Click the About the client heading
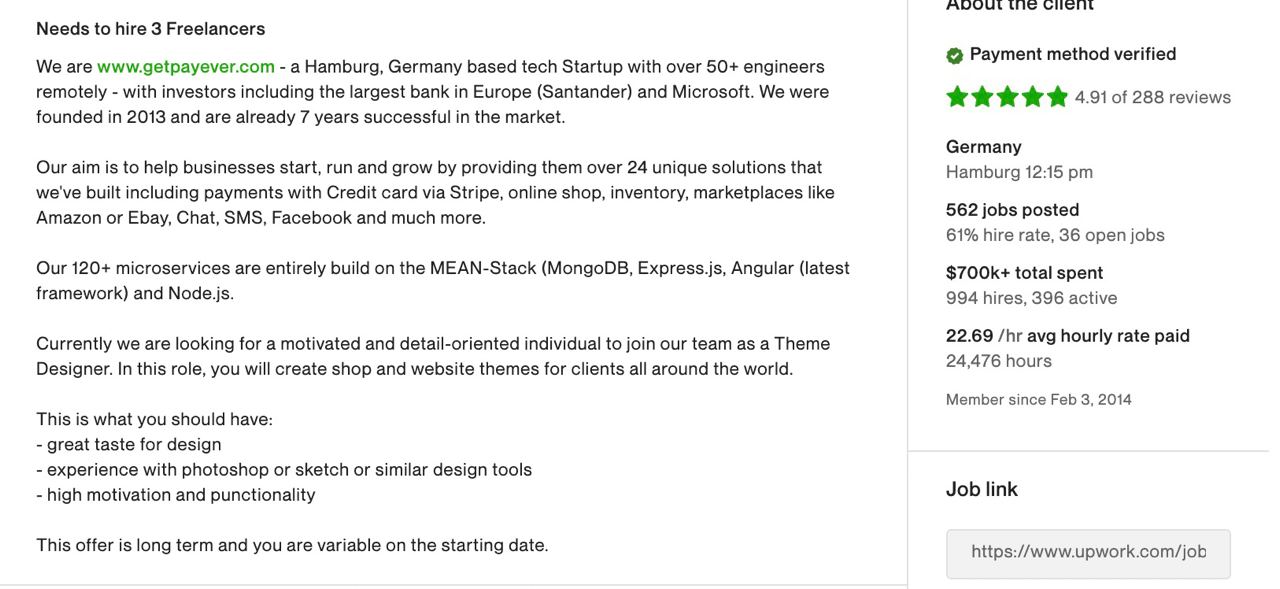The height and width of the screenshot is (589, 1280). [1020, 5]
